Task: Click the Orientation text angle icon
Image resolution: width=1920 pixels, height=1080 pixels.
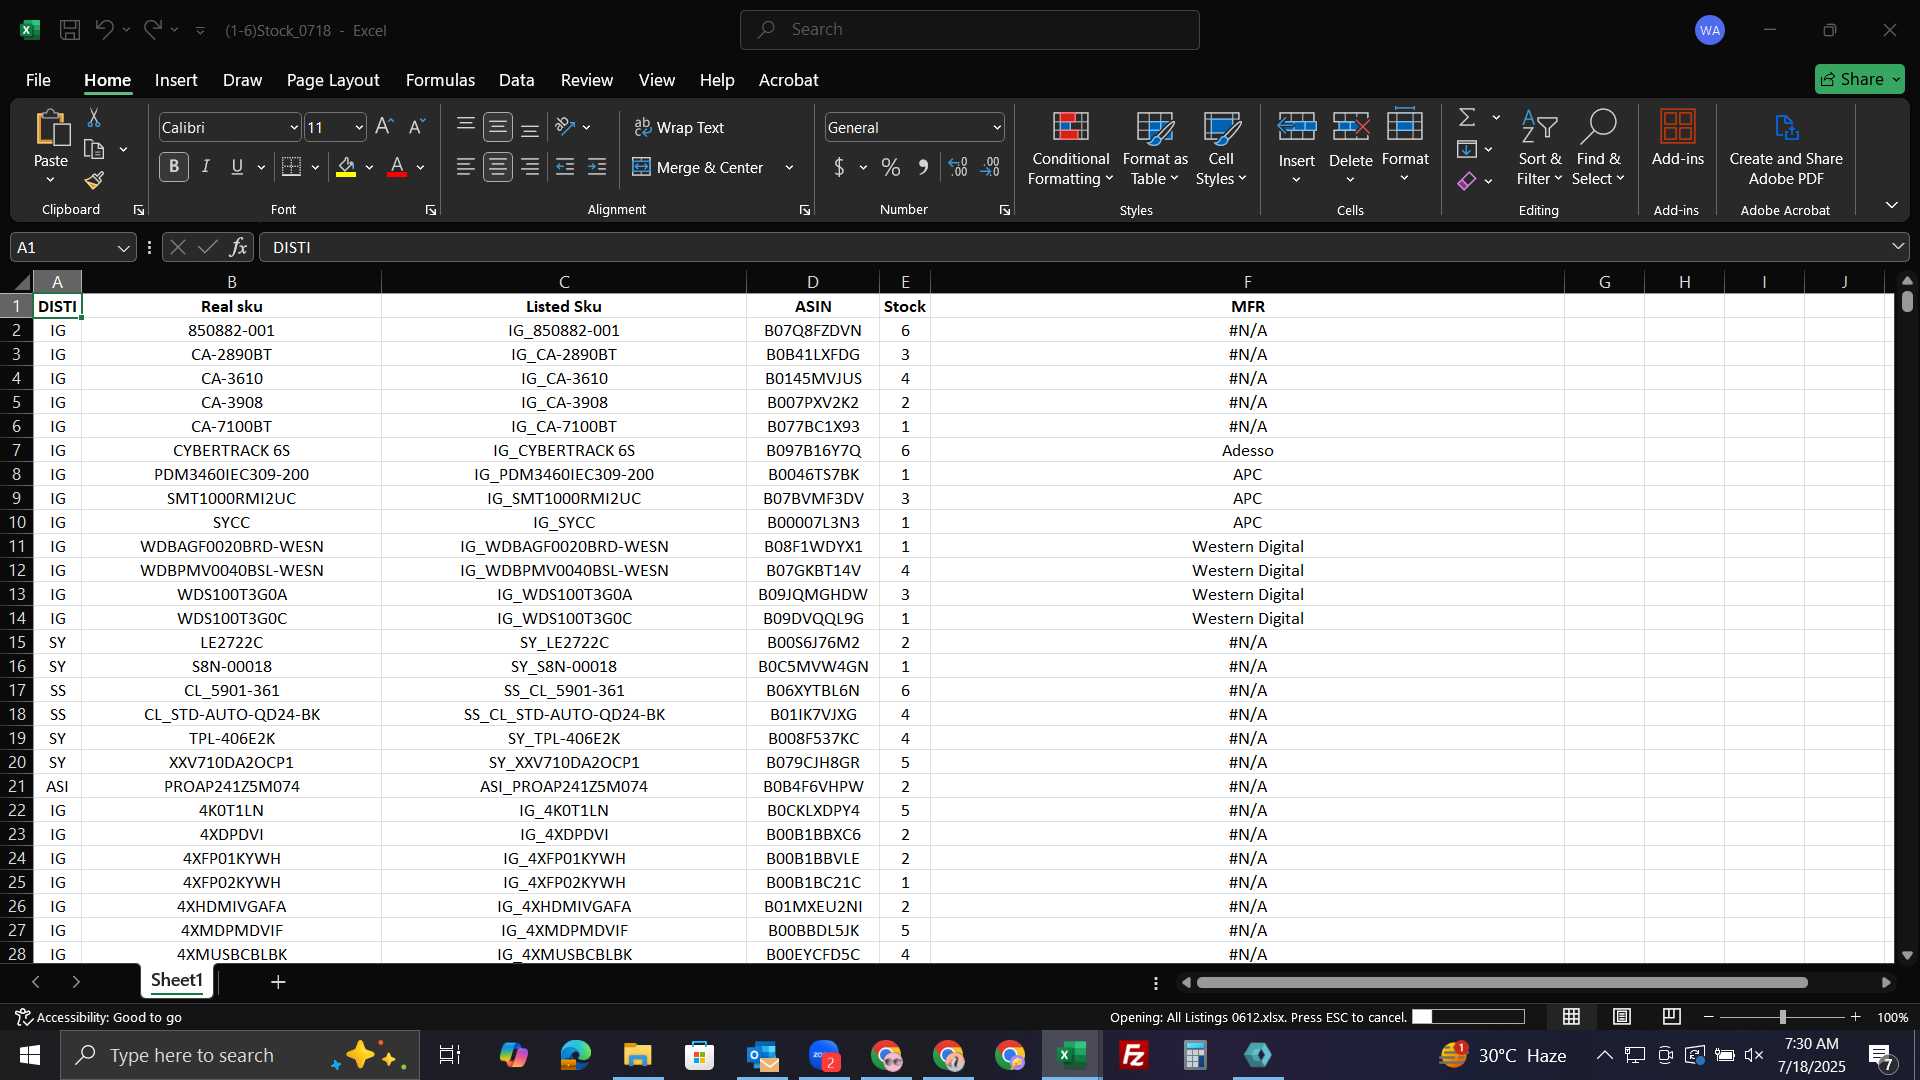Action: (565, 127)
